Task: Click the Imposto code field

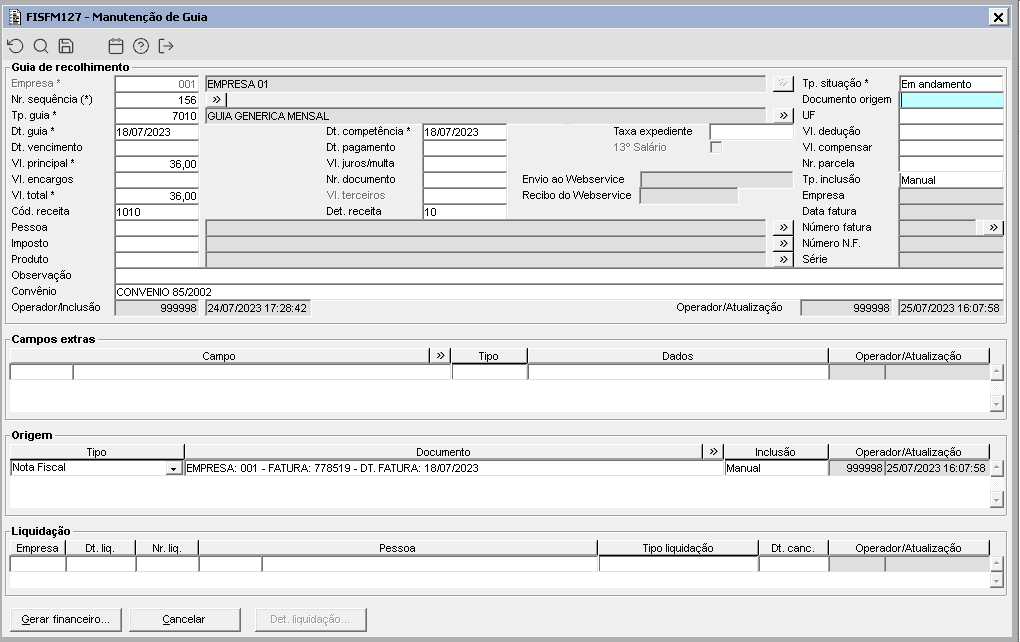Action: pos(157,243)
